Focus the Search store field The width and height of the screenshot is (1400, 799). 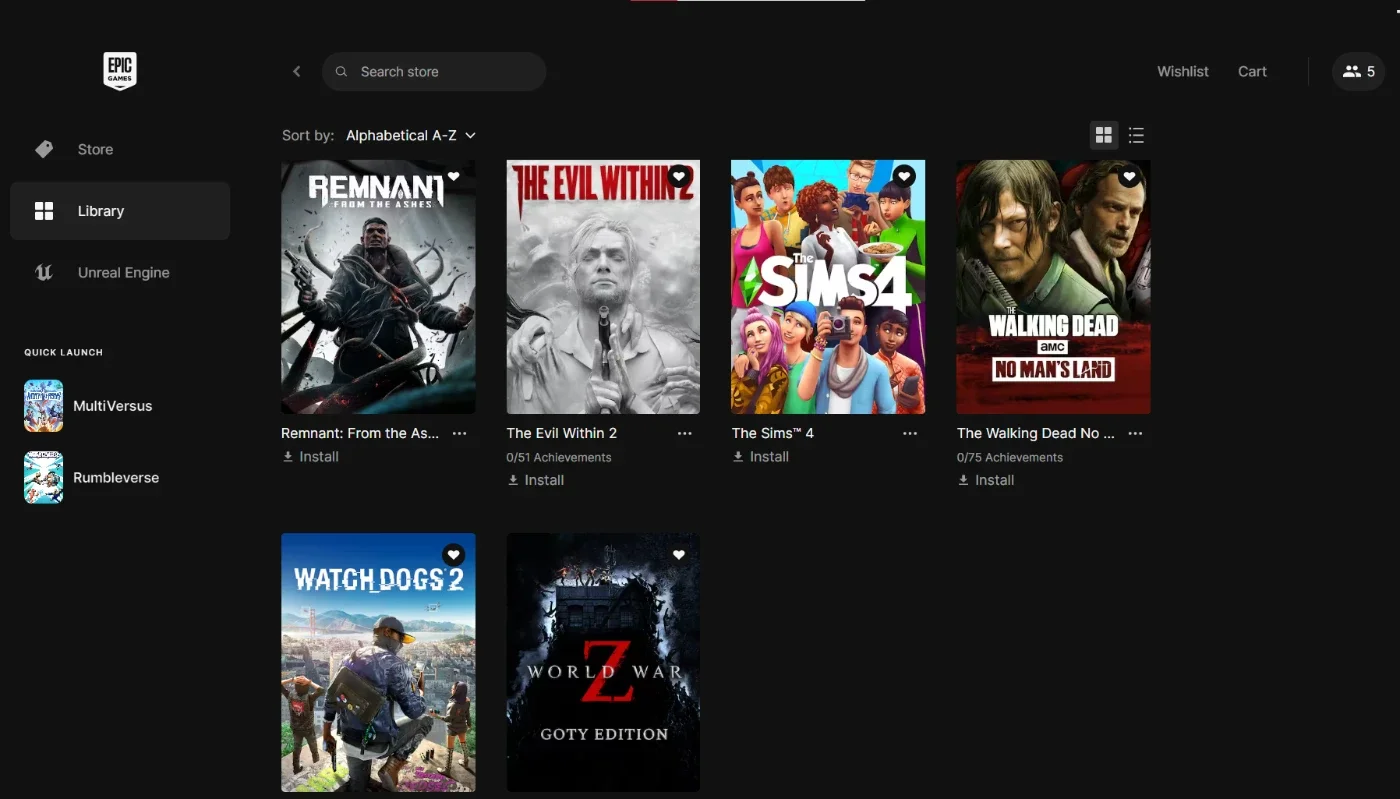click(x=434, y=72)
